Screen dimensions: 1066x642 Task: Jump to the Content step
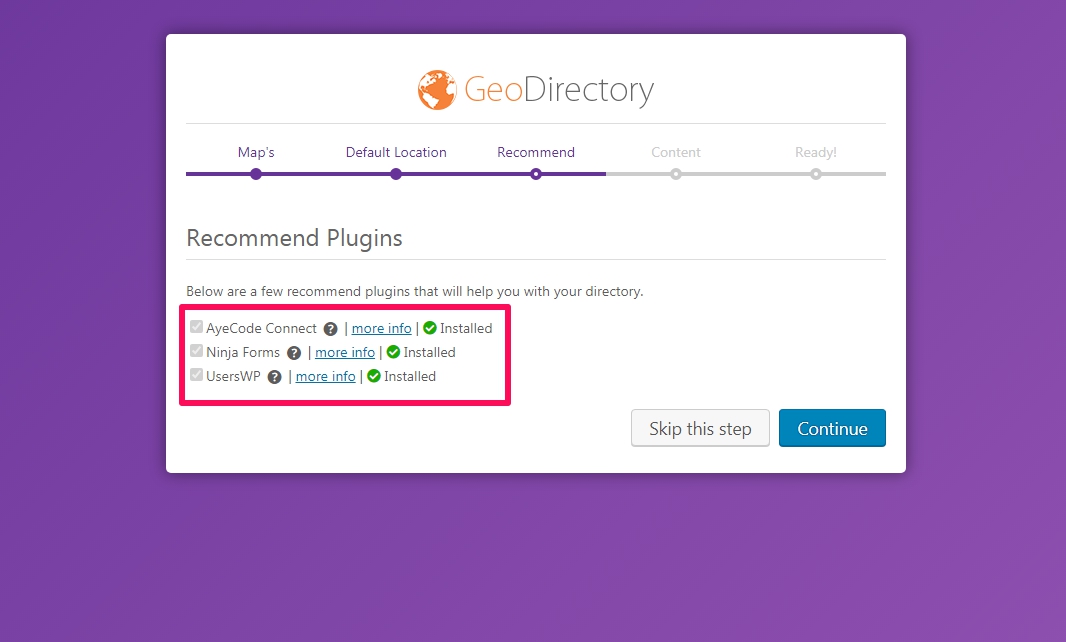[676, 152]
